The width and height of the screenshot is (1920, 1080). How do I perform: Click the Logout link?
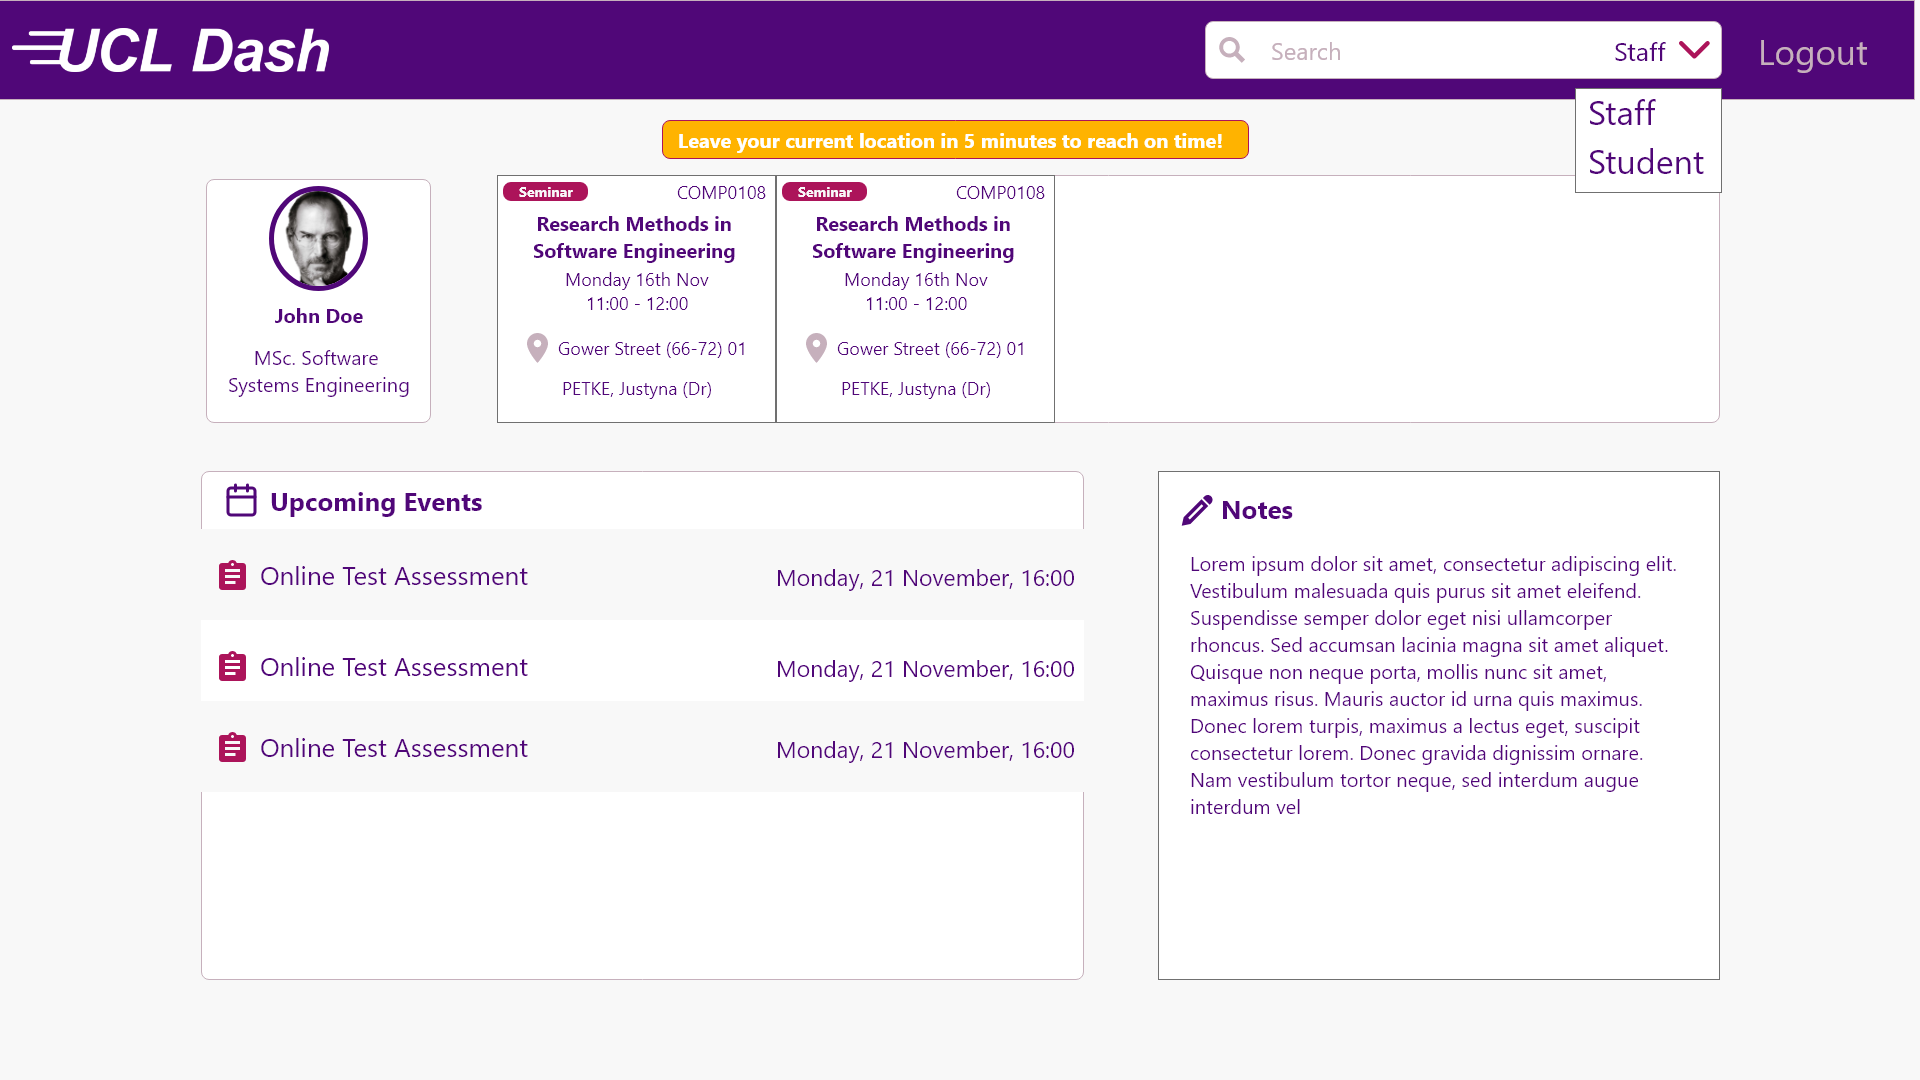[x=1812, y=53]
